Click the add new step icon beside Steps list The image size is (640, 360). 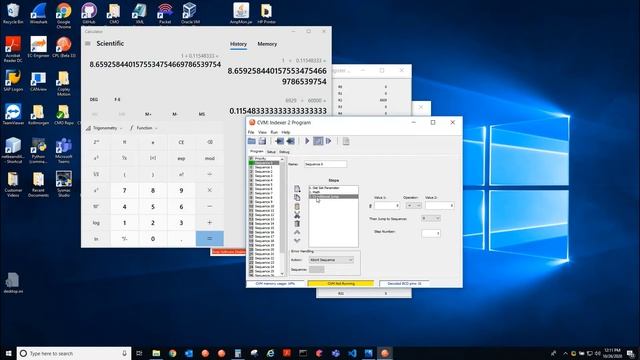(x=297, y=189)
